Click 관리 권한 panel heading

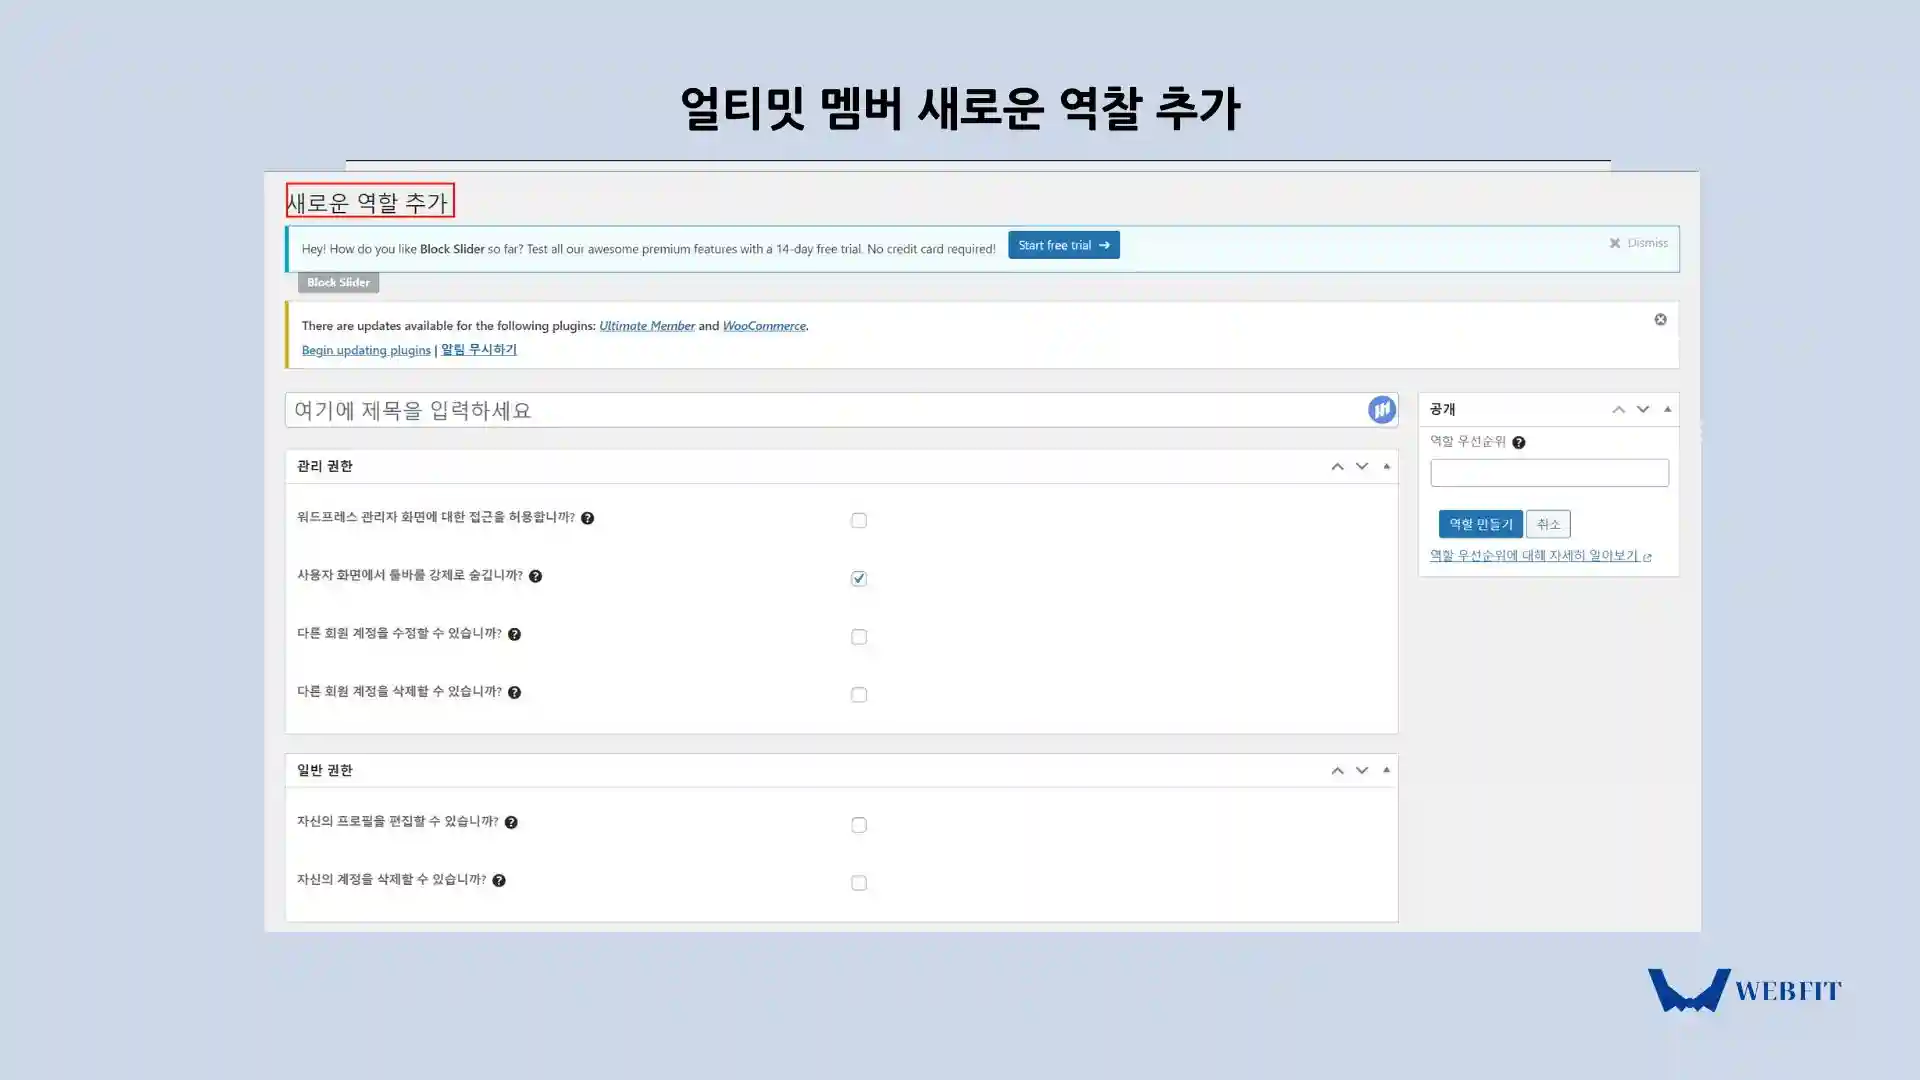(x=325, y=466)
